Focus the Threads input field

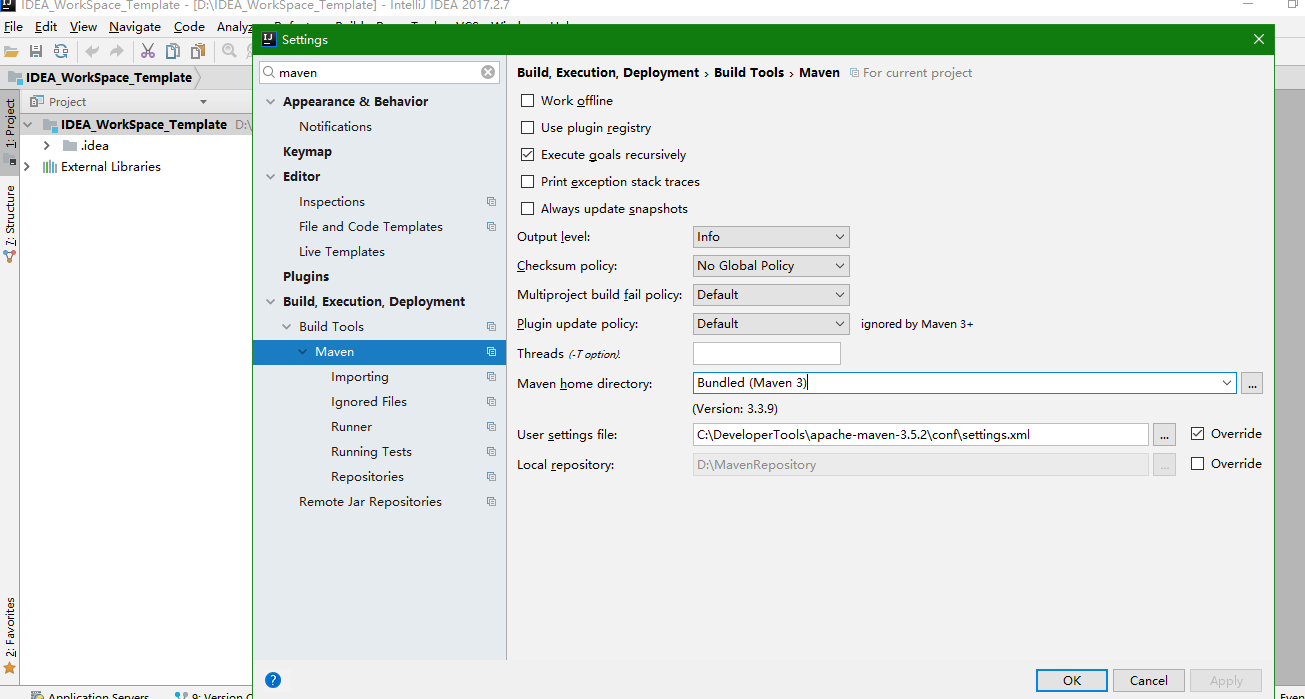coord(767,353)
